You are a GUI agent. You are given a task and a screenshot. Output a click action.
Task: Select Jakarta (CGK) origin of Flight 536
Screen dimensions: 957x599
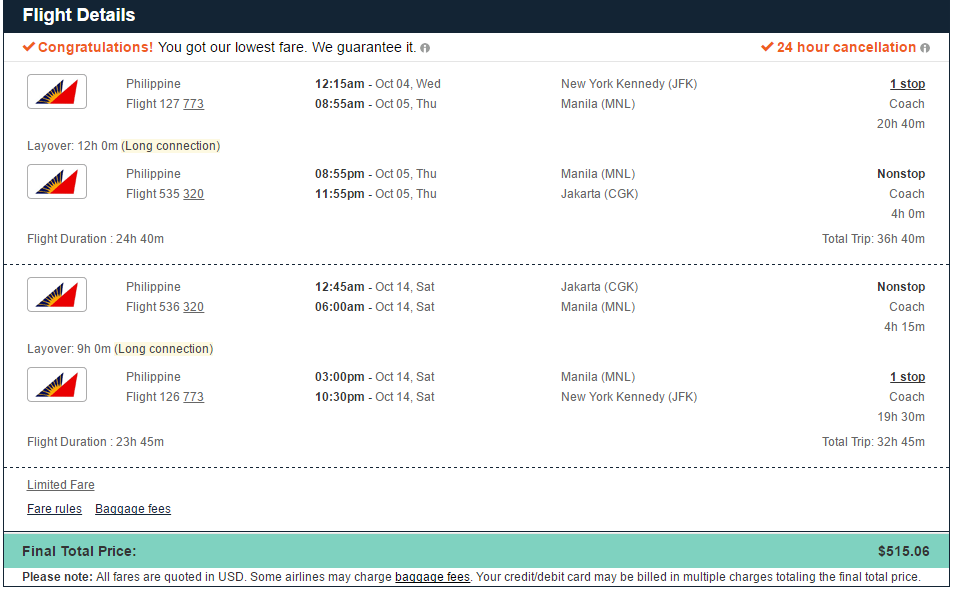(600, 287)
